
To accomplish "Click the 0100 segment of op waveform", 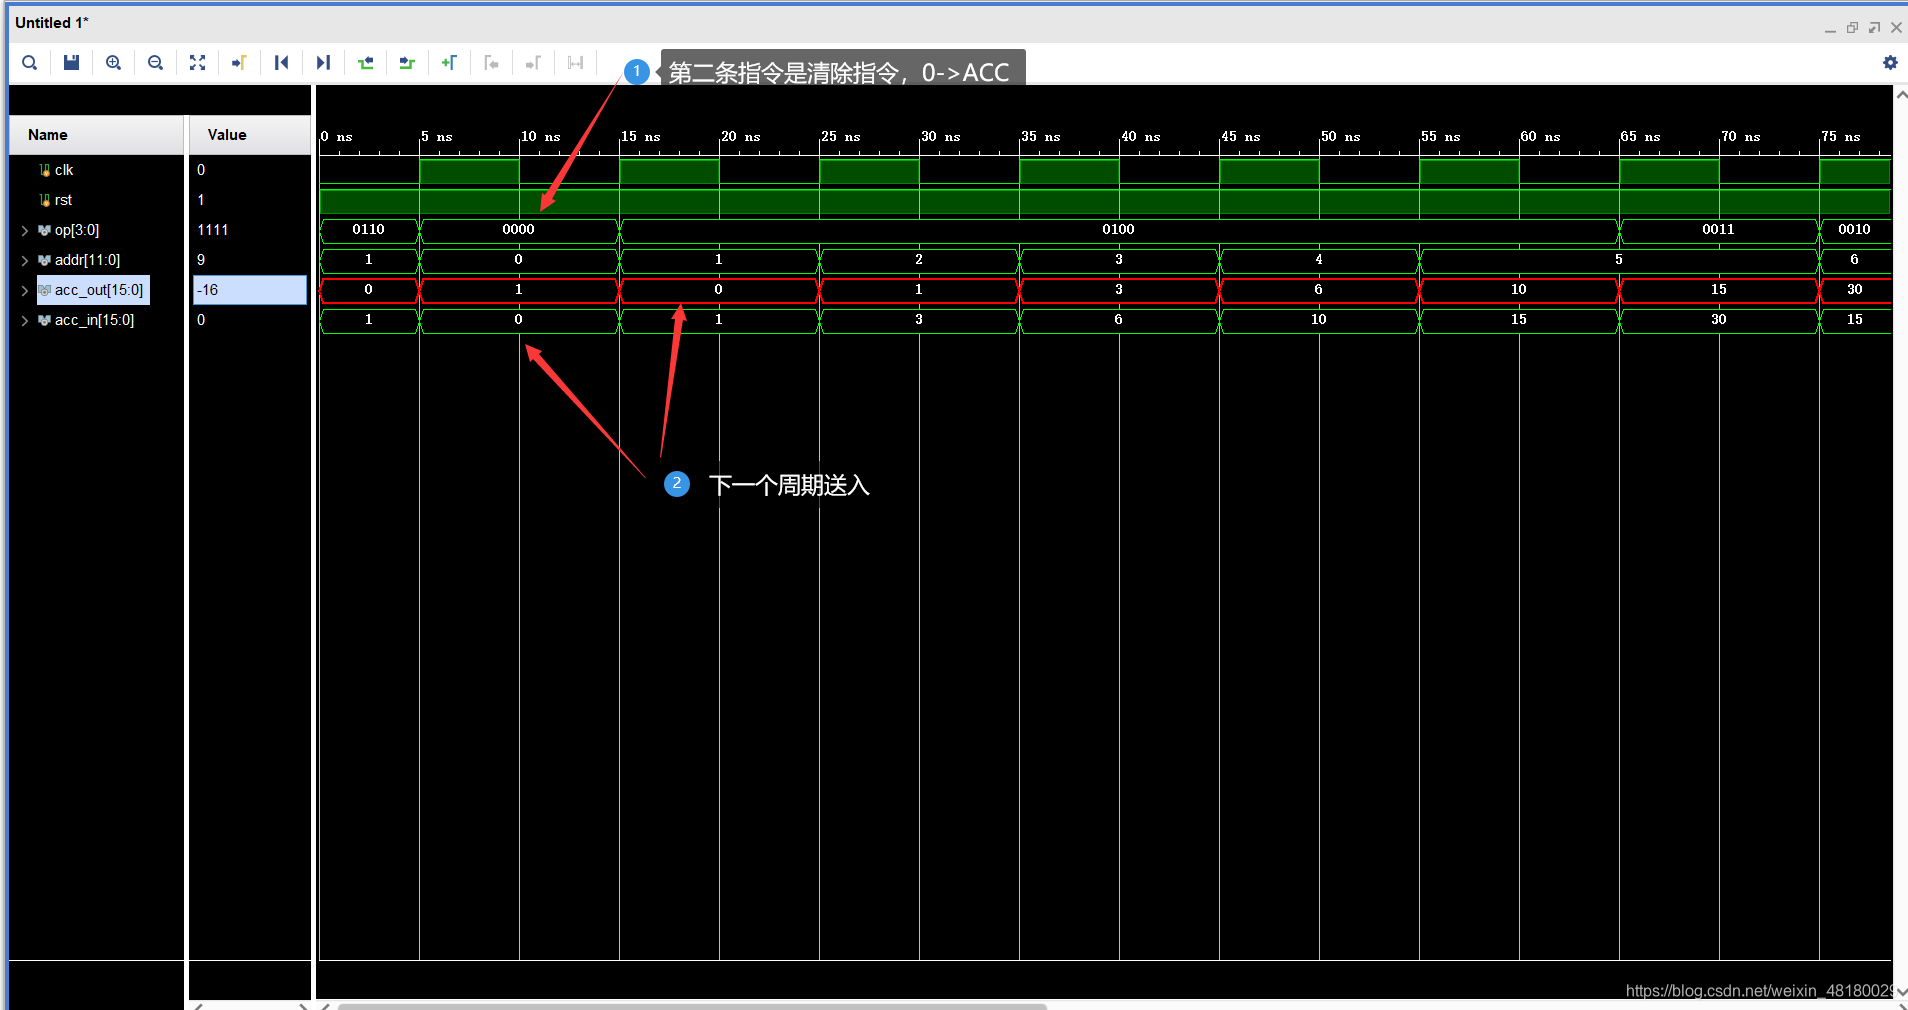I will [x=1119, y=230].
